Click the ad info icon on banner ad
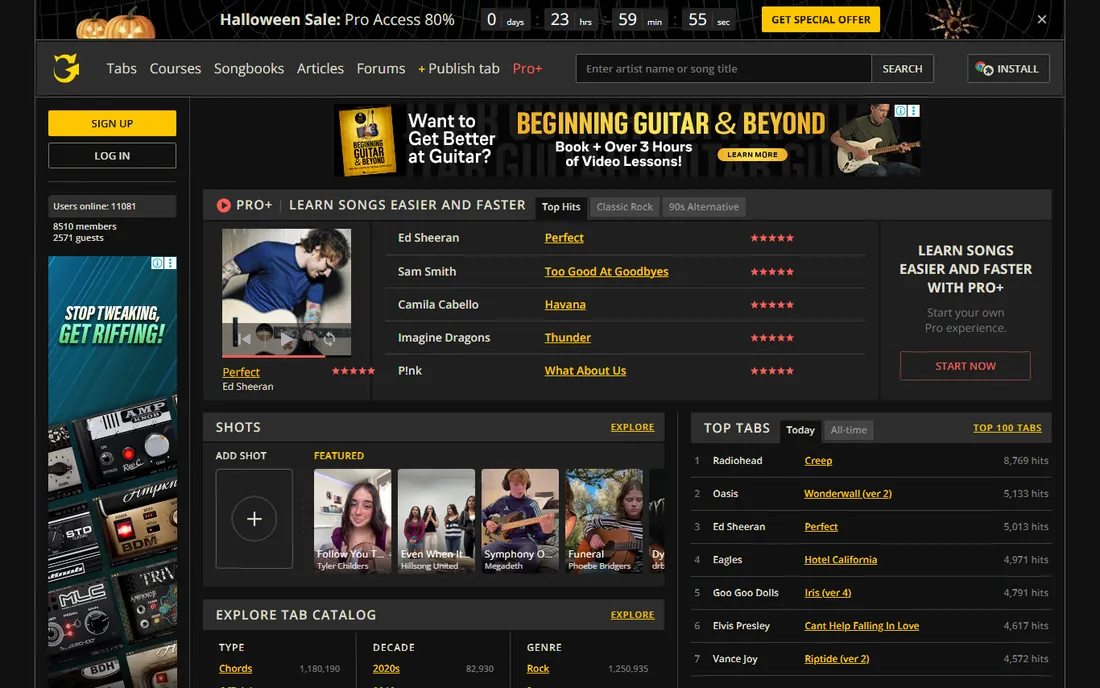Image resolution: width=1100 pixels, height=688 pixels. 901,111
